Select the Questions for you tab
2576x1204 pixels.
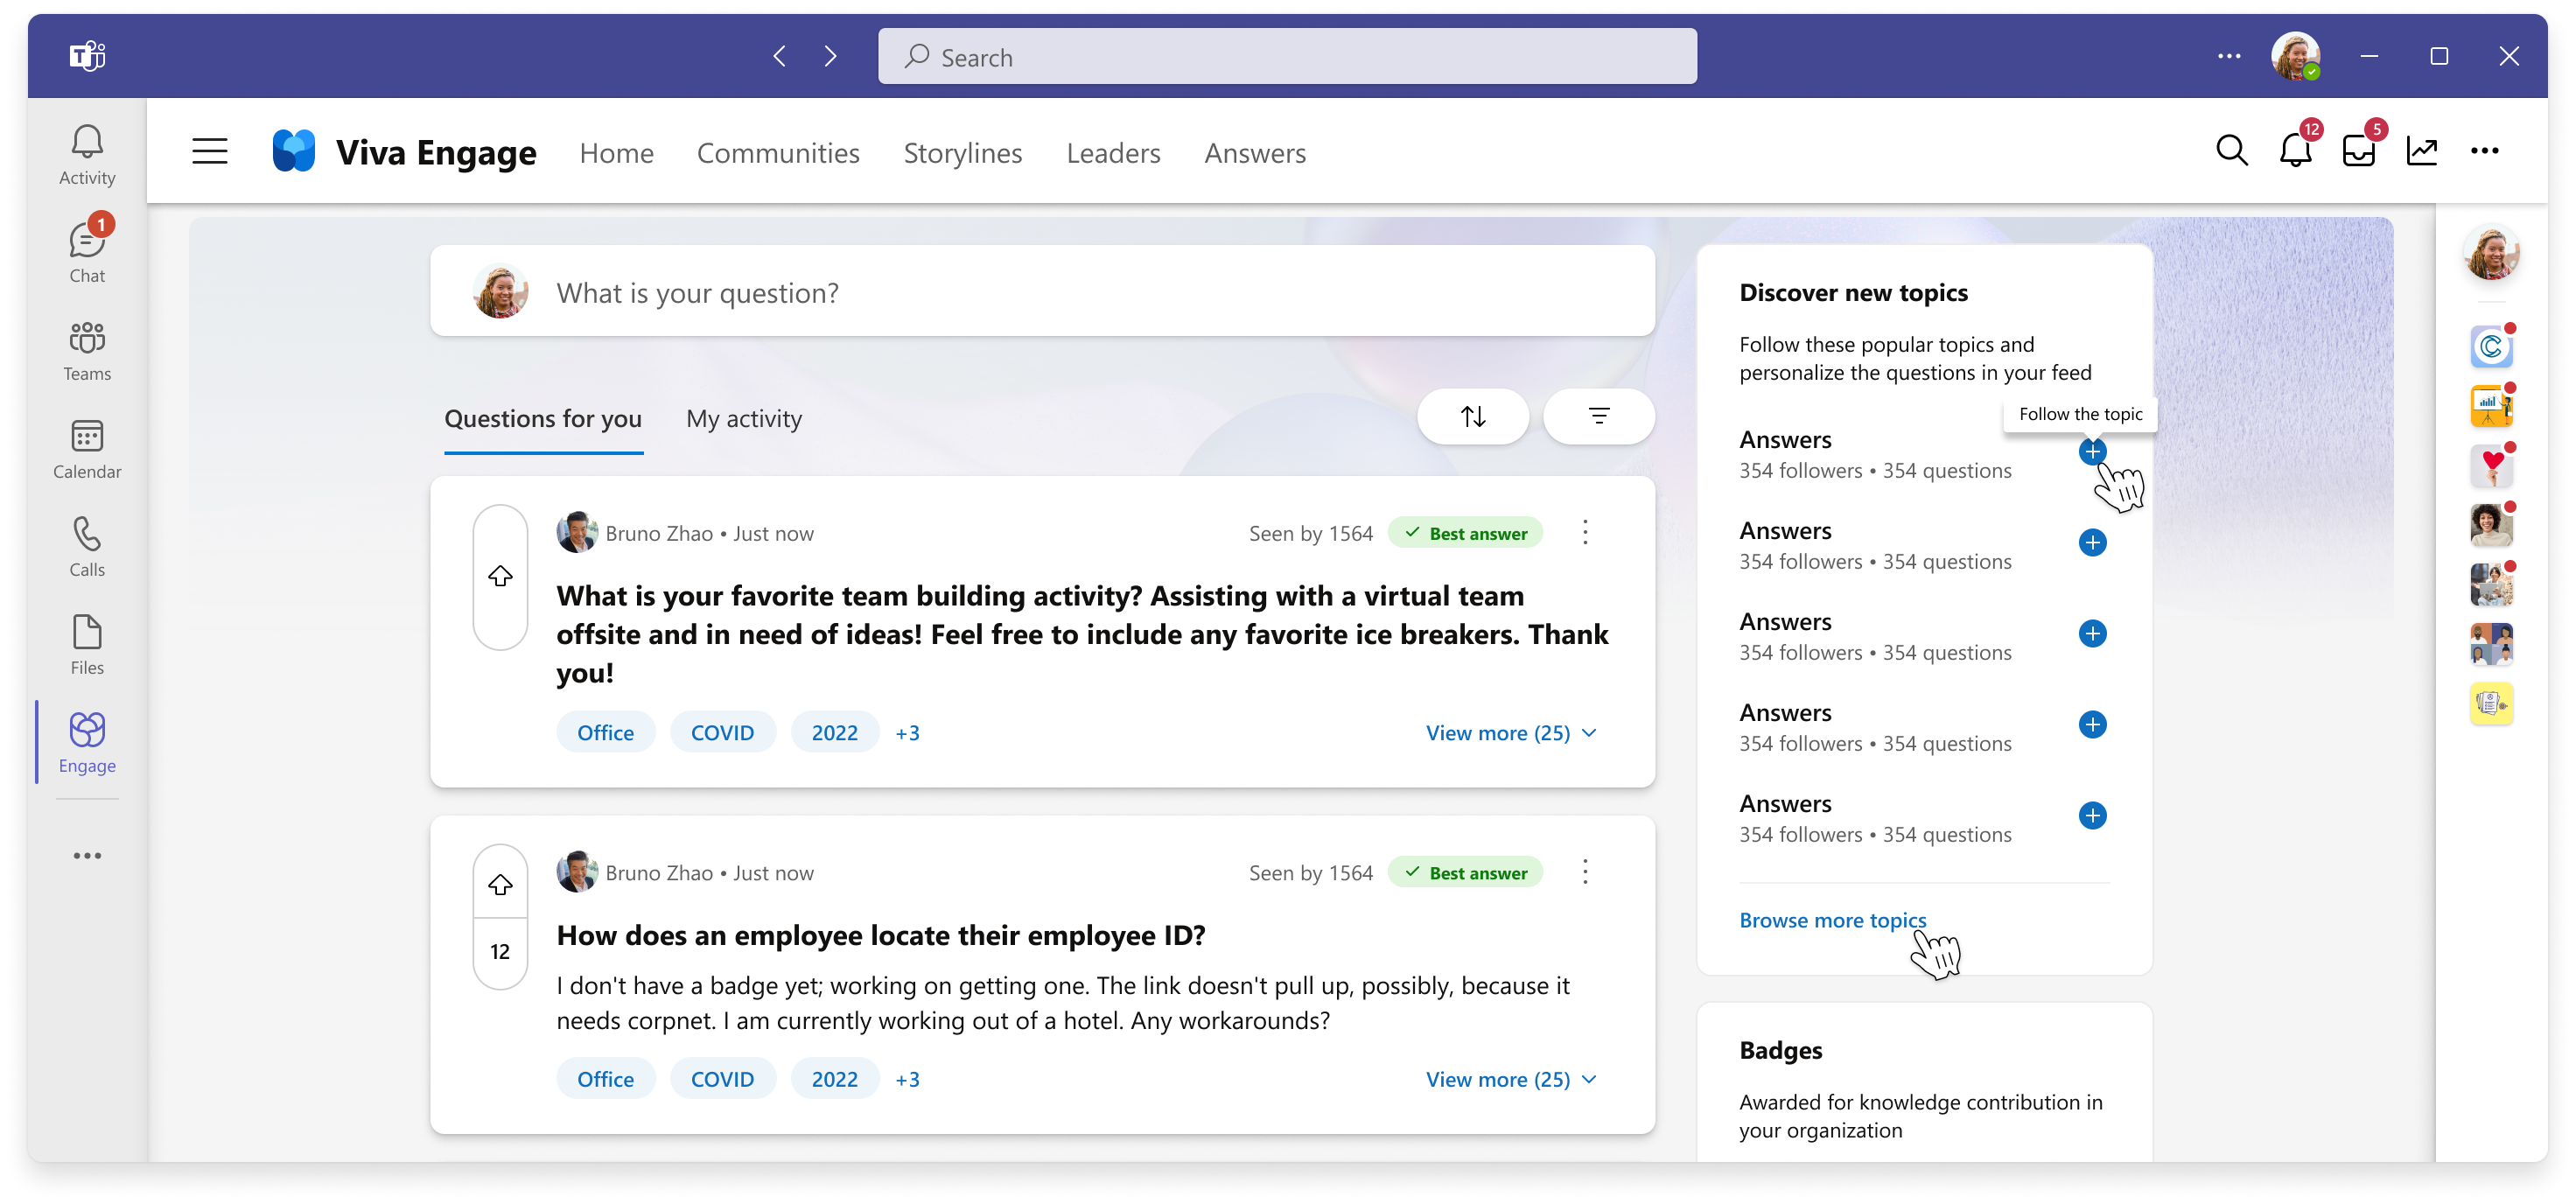pyautogui.click(x=543, y=417)
